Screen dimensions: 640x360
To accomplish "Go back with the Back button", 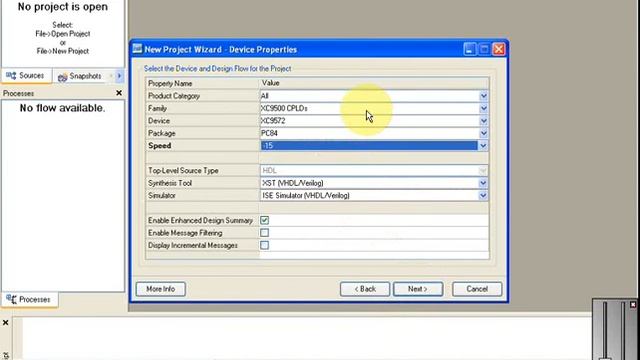I will 365,289.
